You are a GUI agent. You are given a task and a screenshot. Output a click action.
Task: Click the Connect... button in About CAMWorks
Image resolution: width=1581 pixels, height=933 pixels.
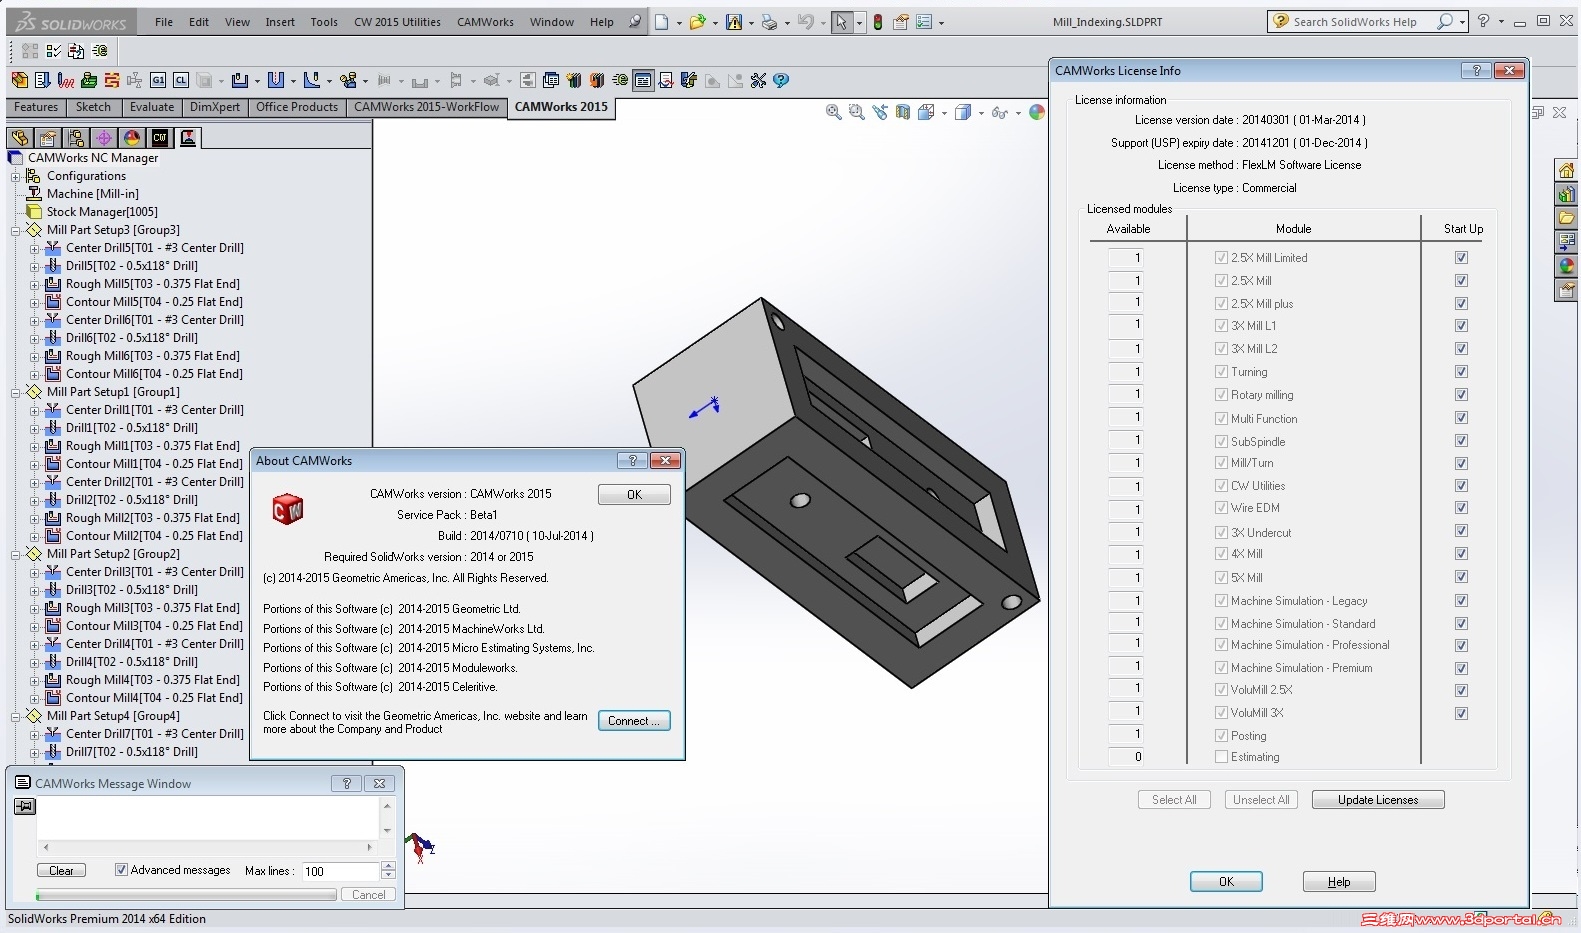(x=634, y=721)
